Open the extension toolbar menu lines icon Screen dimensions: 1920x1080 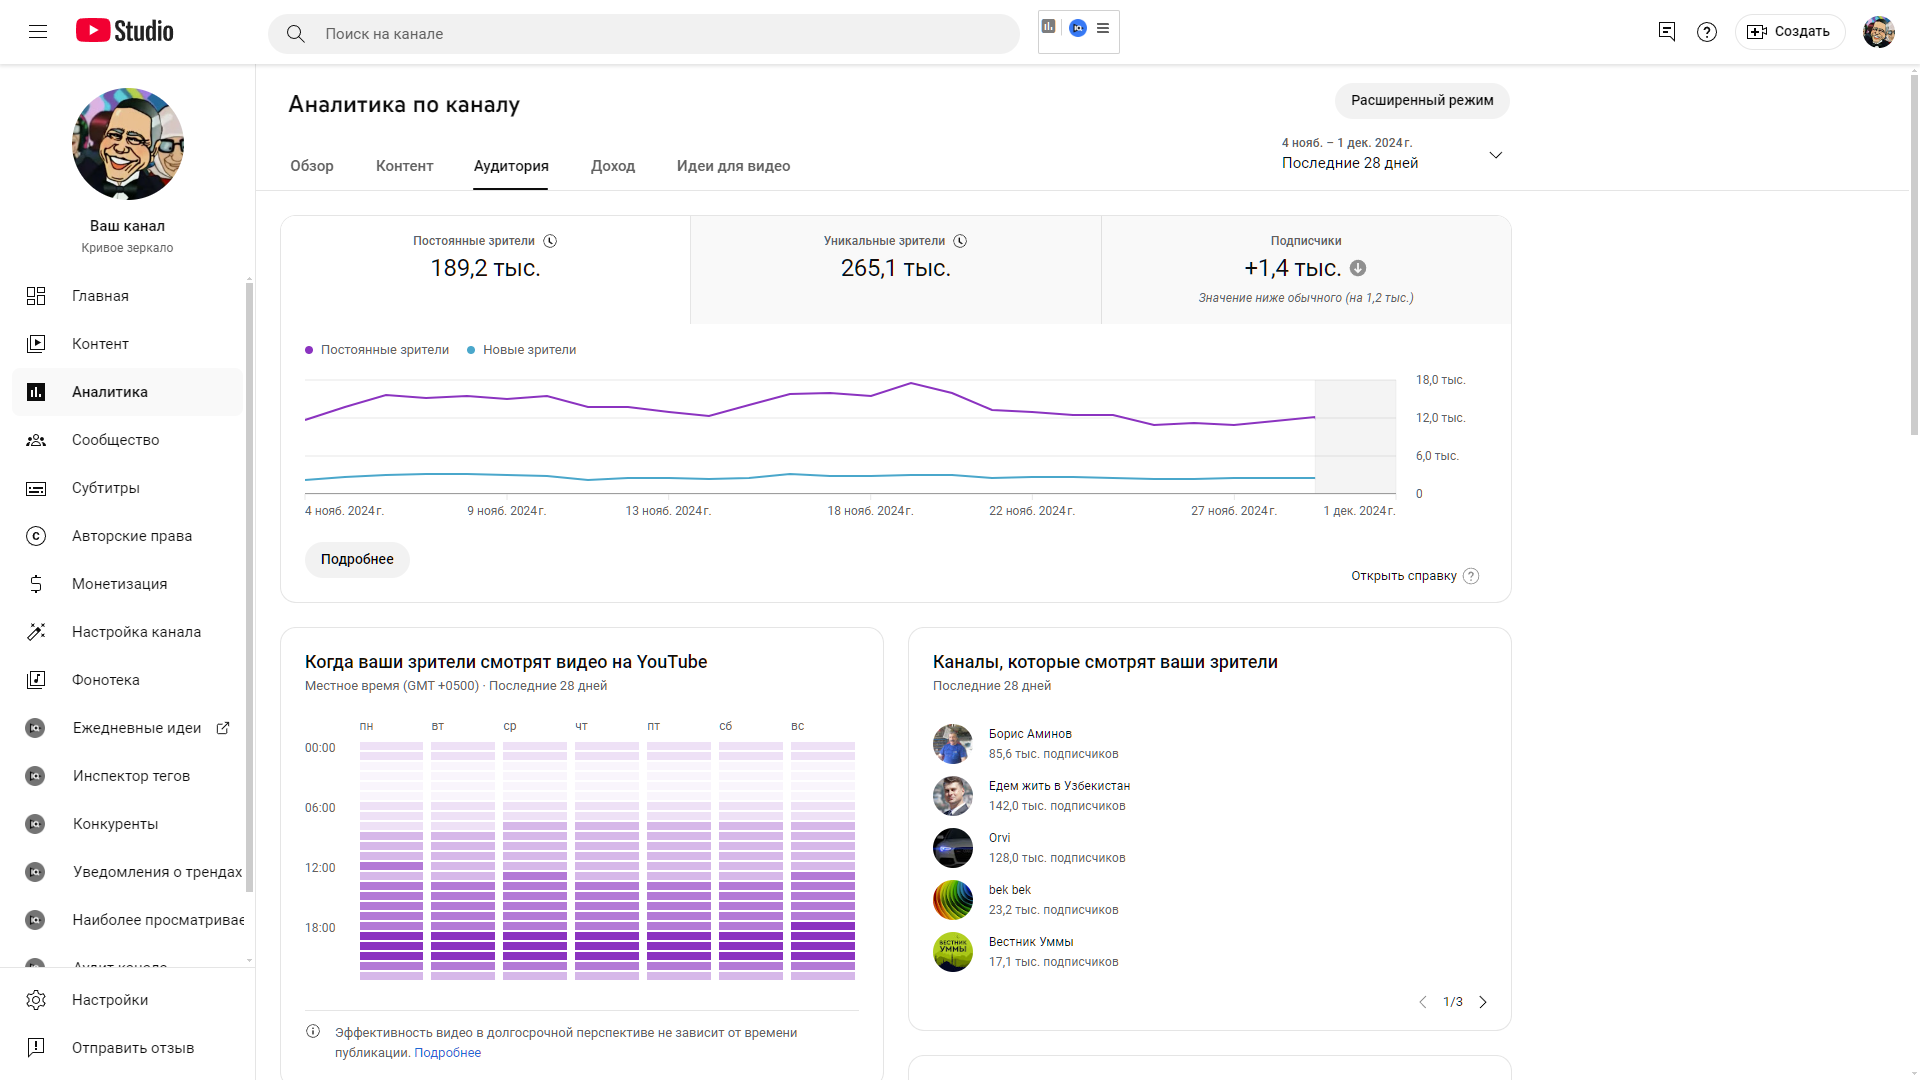[1103, 28]
